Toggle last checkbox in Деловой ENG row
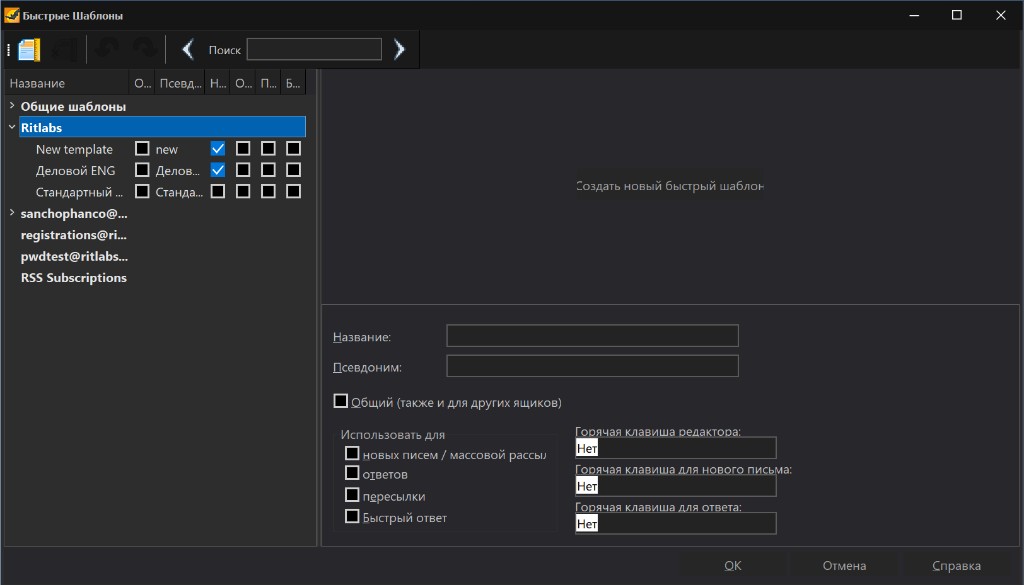 click(x=293, y=170)
